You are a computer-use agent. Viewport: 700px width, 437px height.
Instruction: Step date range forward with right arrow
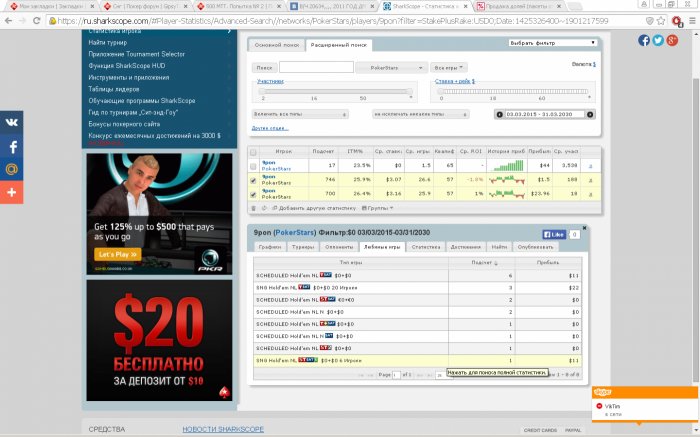click(590, 114)
